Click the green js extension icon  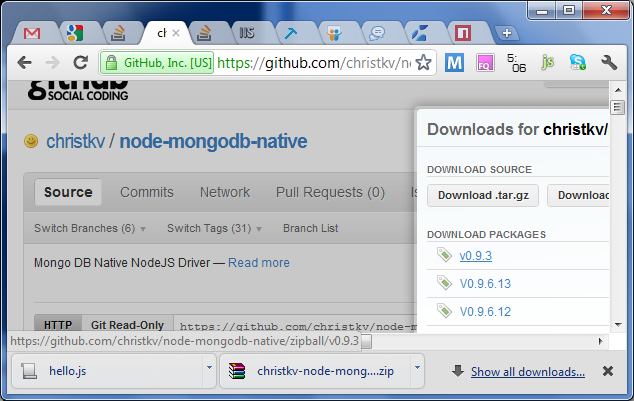click(x=547, y=63)
